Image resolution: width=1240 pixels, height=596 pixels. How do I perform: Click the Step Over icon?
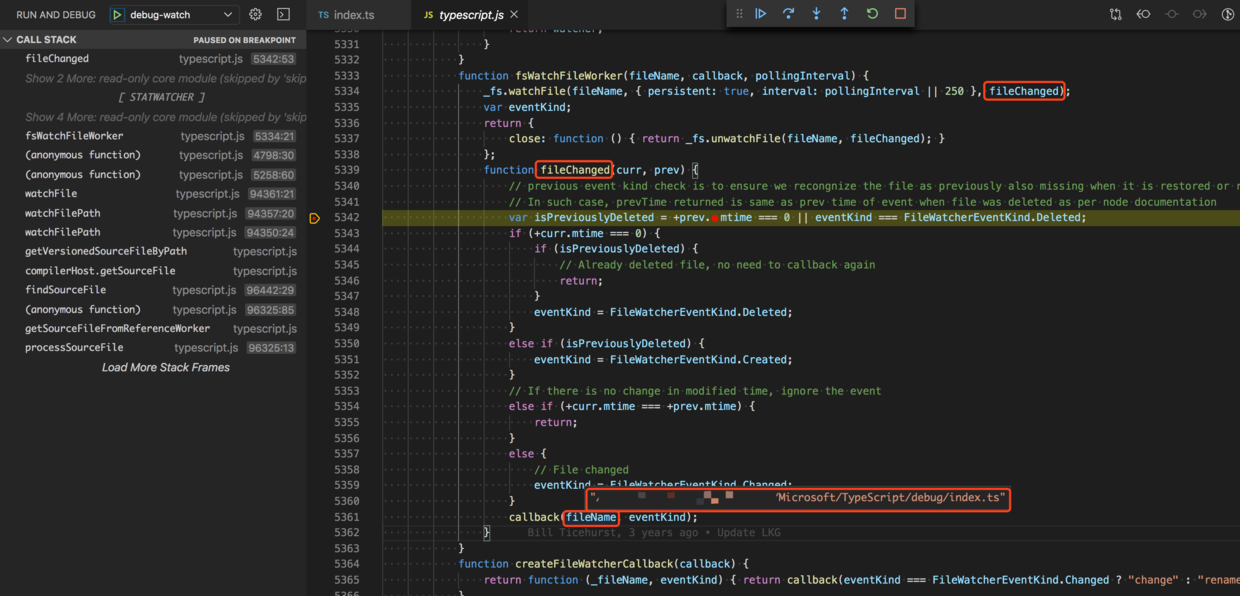[x=789, y=13]
